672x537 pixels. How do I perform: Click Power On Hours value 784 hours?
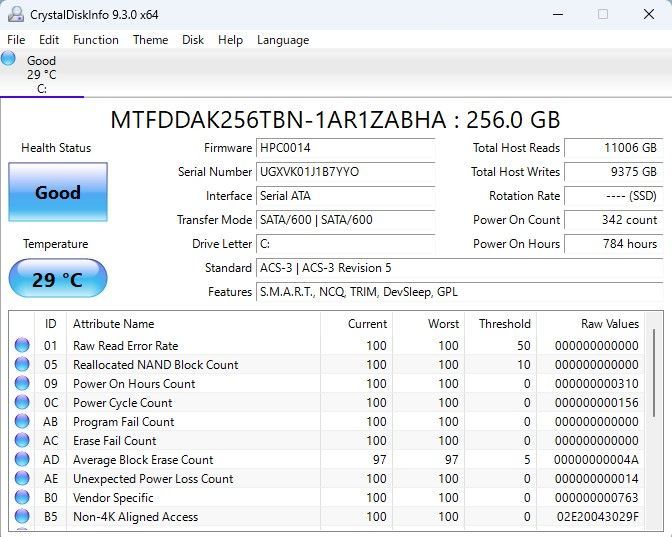coord(614,244)
